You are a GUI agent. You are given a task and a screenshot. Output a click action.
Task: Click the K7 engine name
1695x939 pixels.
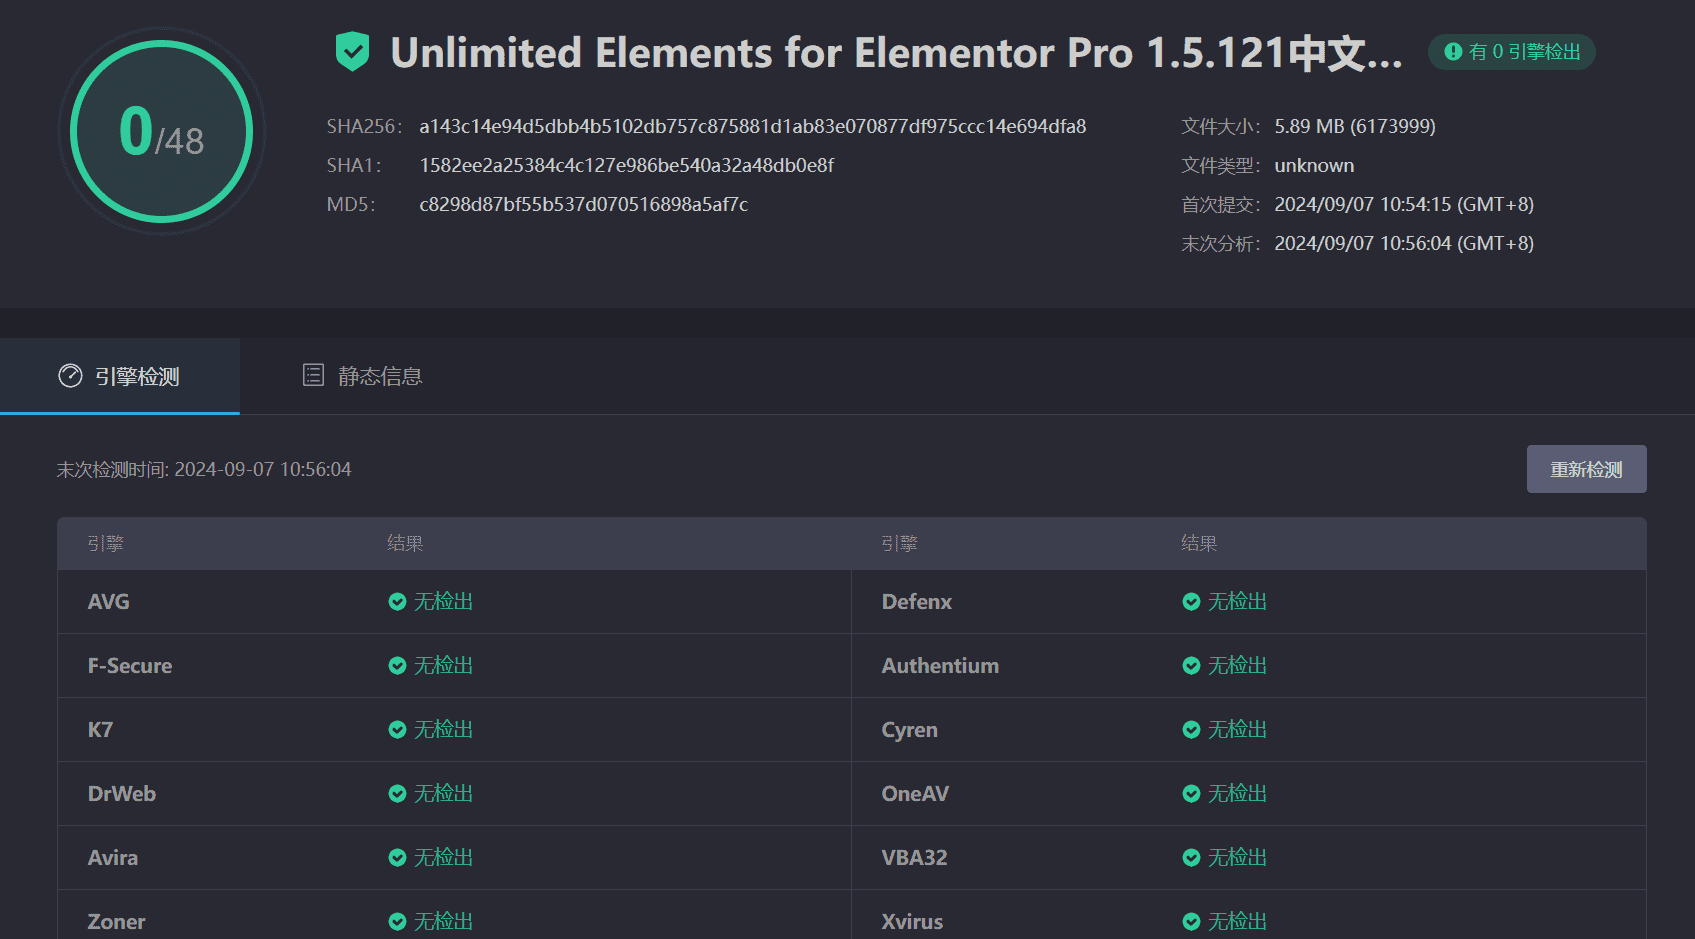(100, 730)
